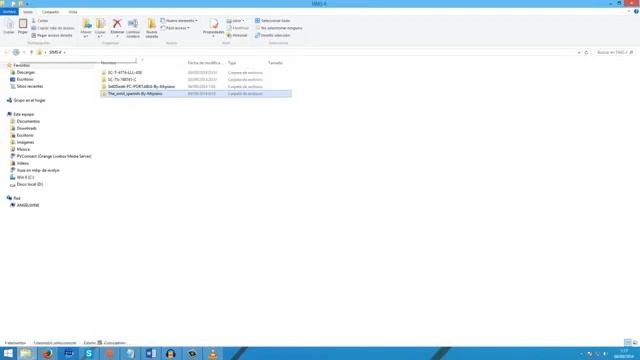The width and height of the screenshot is (640, 360).
Task: Sort by the Tamaño column header
Action: coord(275,63)
